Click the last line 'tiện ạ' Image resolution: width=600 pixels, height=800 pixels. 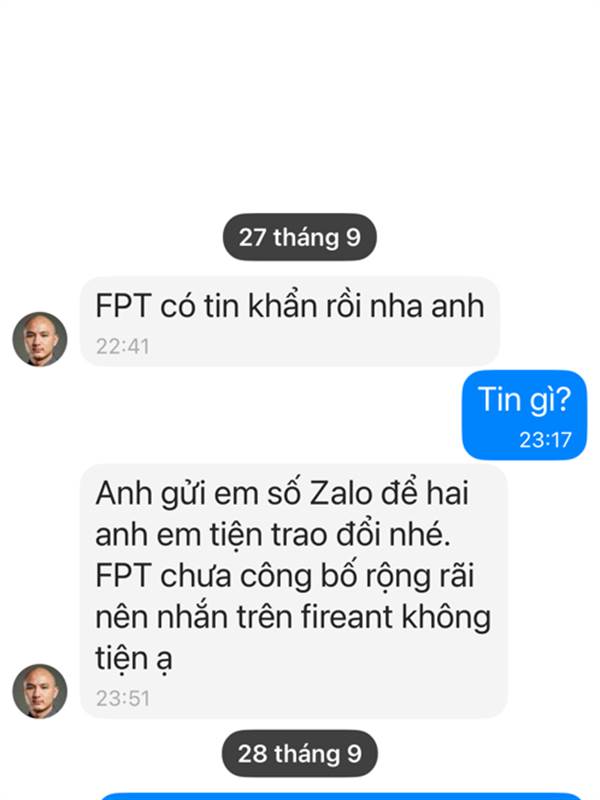point(134,658)
